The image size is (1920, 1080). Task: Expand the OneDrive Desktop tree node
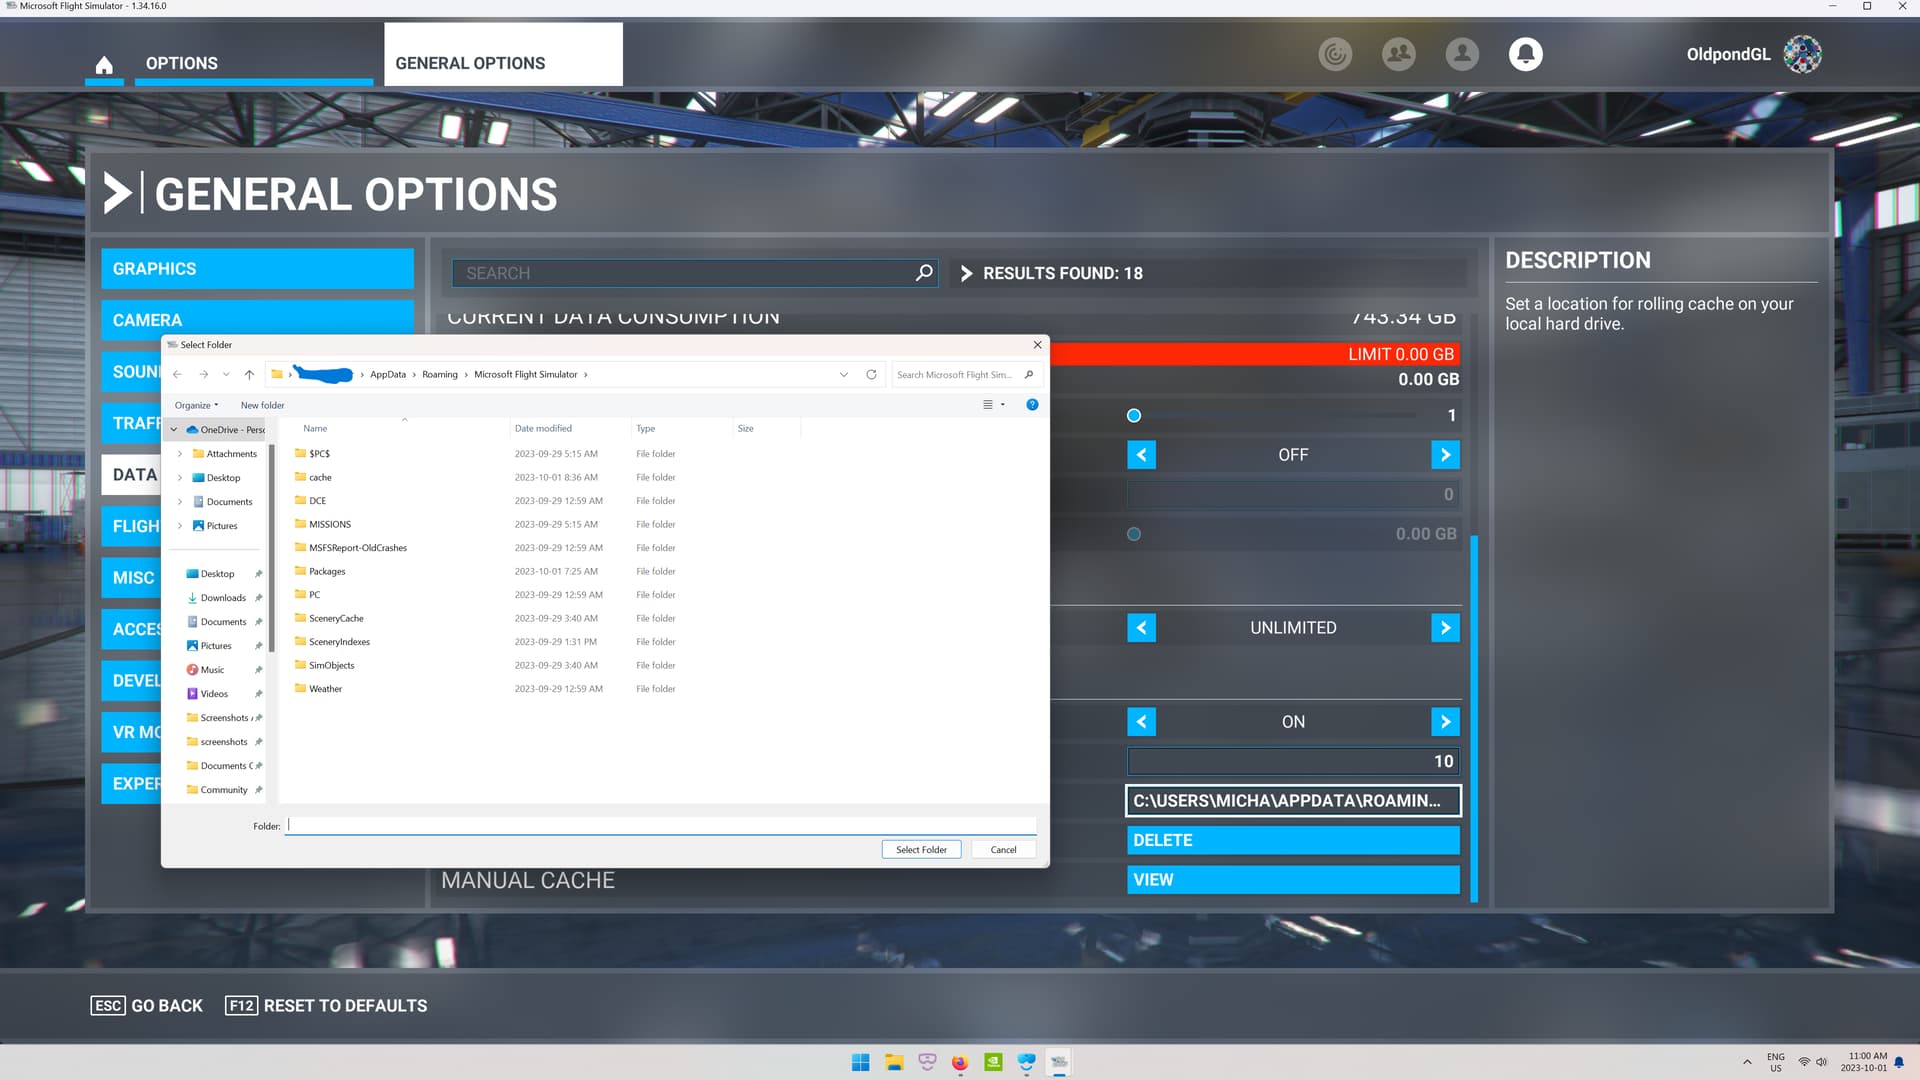[x=180, y=478]
